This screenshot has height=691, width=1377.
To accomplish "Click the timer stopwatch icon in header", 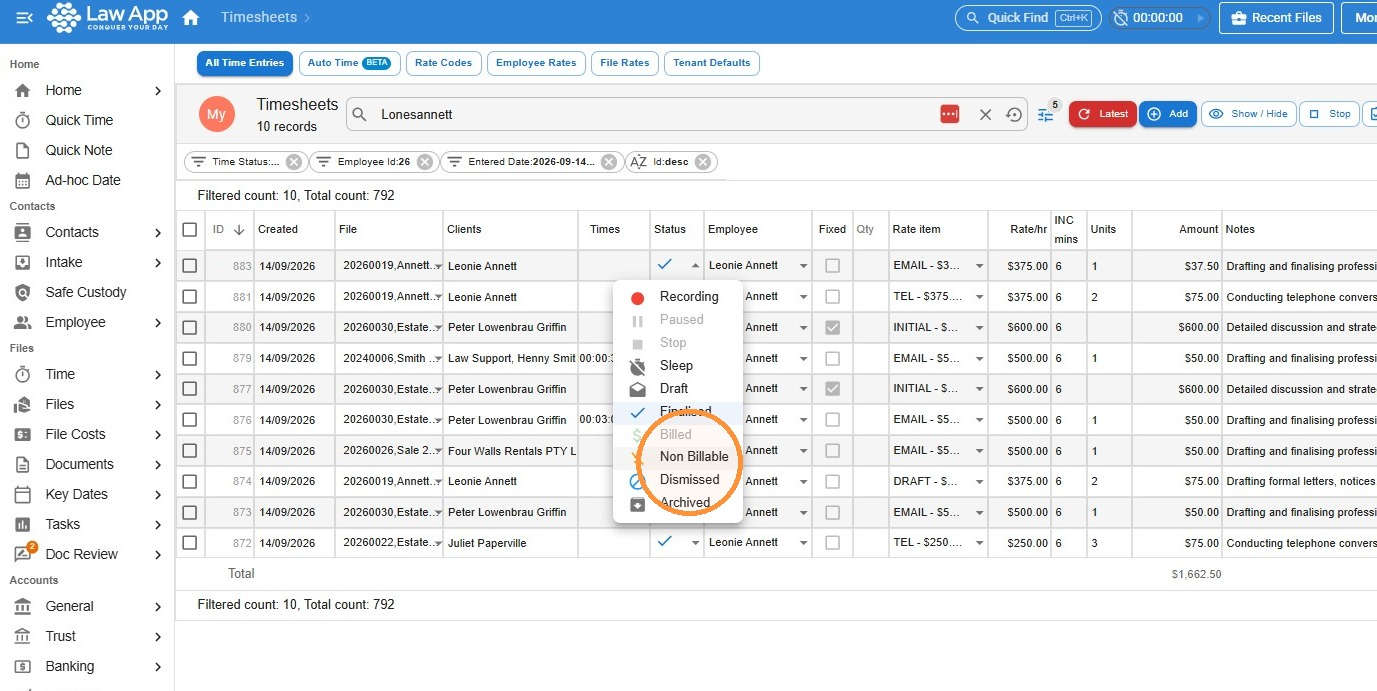I will pos(1121,18).
